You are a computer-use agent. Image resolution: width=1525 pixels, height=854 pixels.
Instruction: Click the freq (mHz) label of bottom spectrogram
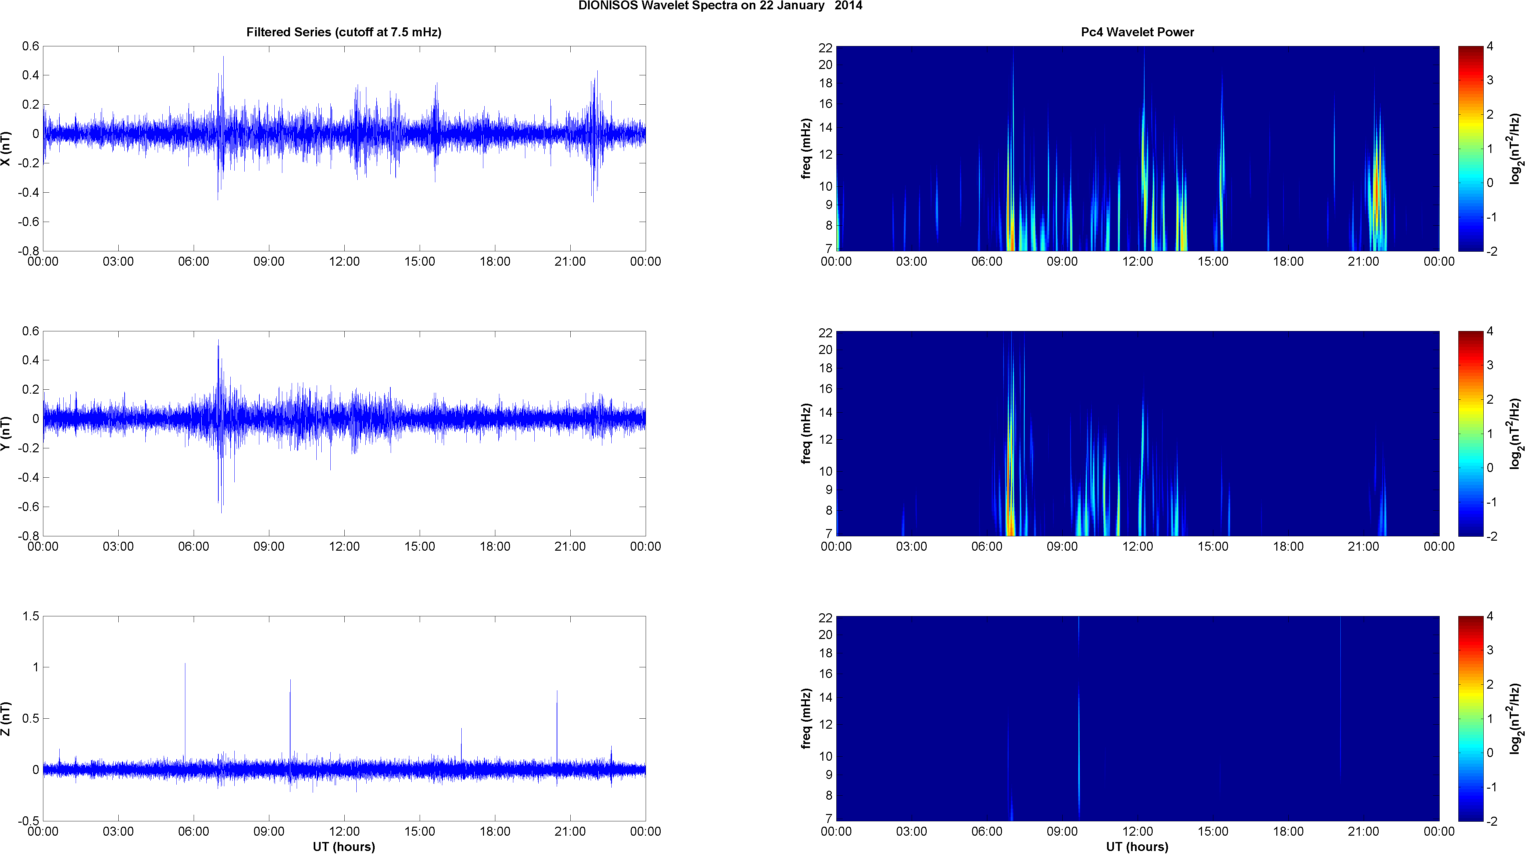coord(806,718)
